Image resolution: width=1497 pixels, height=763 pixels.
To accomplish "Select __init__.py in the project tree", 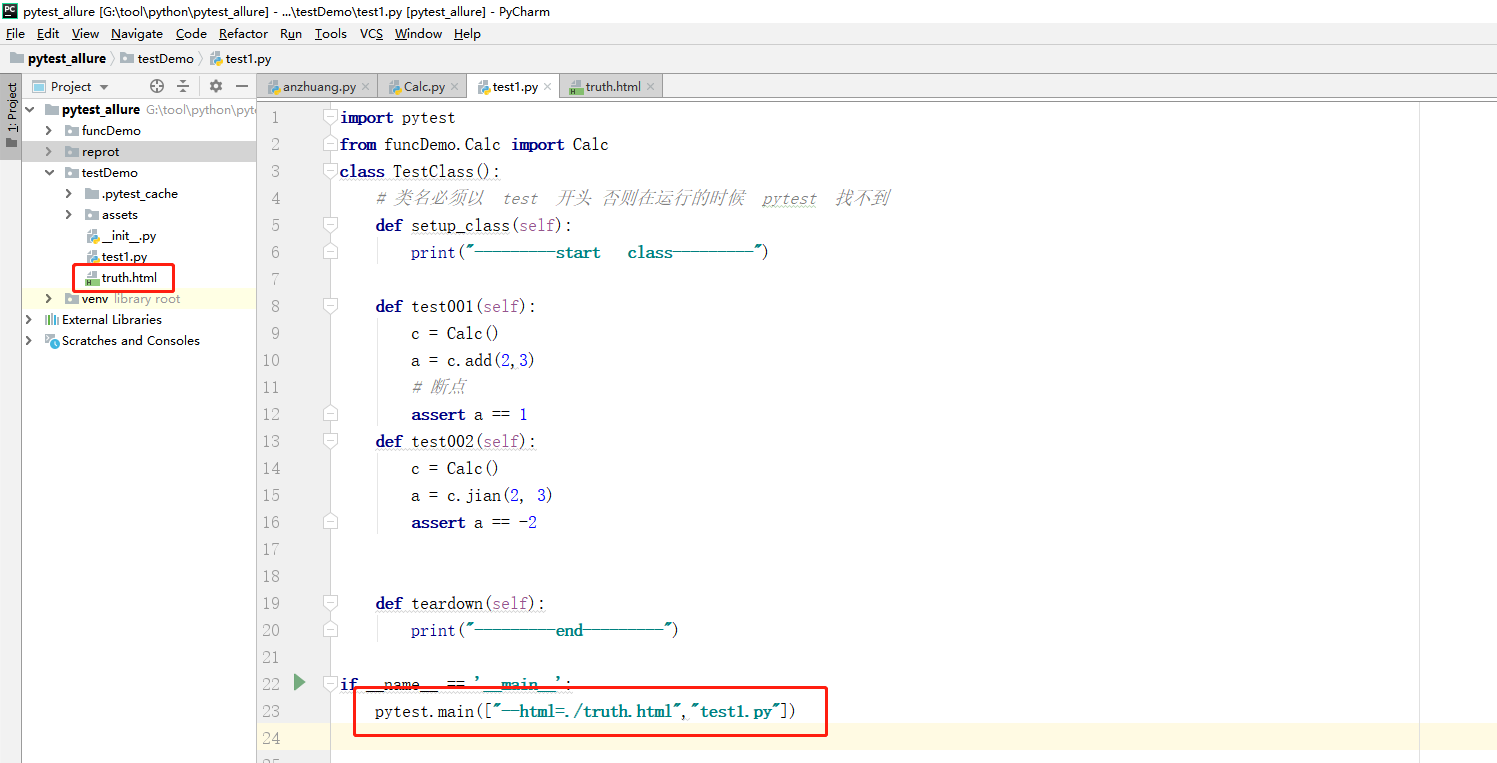I will pos(122,236).
